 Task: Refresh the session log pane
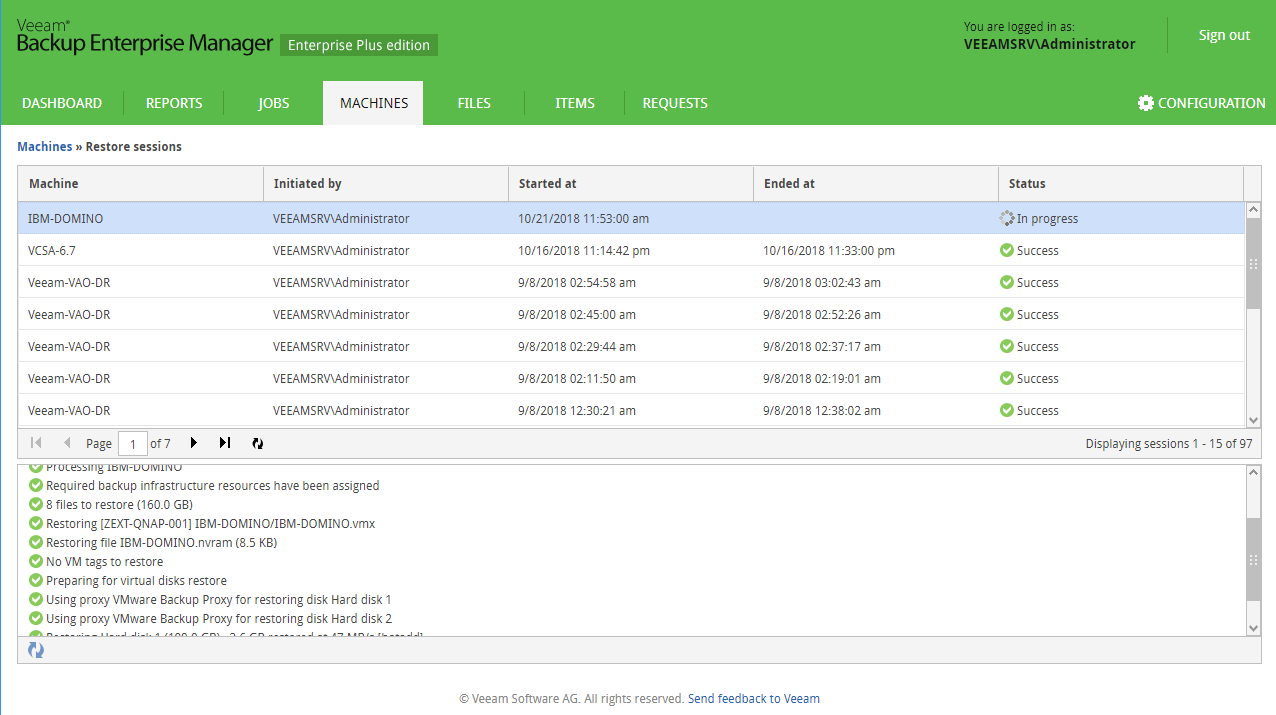(36, 650)
